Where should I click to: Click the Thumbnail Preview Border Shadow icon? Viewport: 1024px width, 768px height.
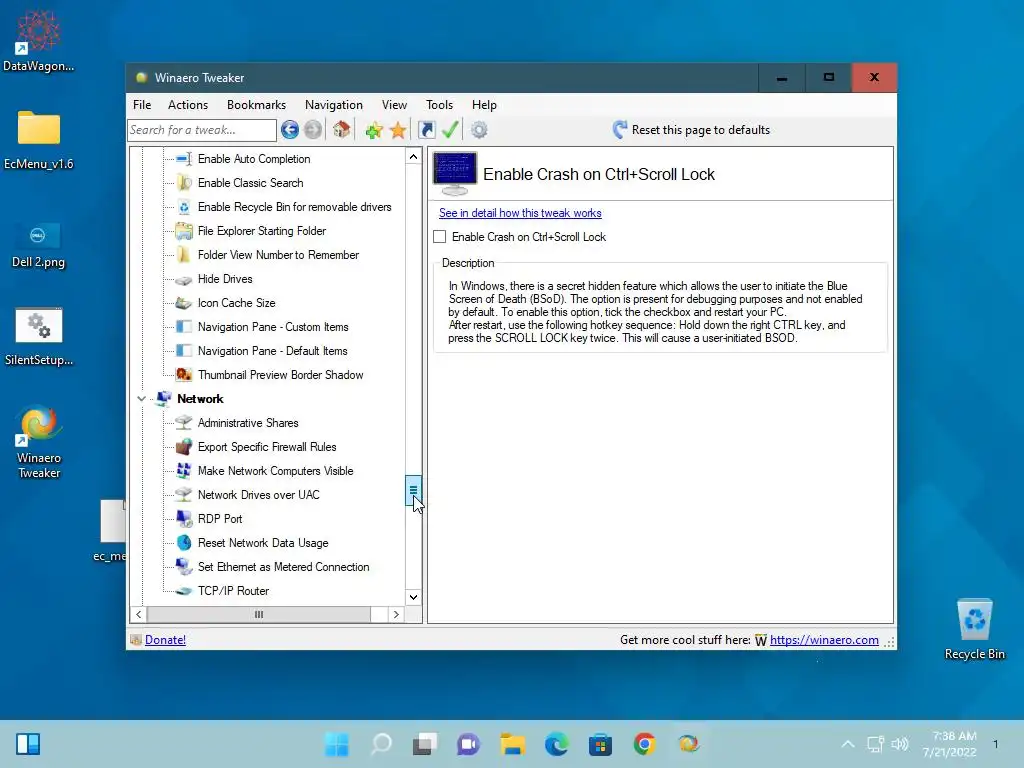point(184,375)
